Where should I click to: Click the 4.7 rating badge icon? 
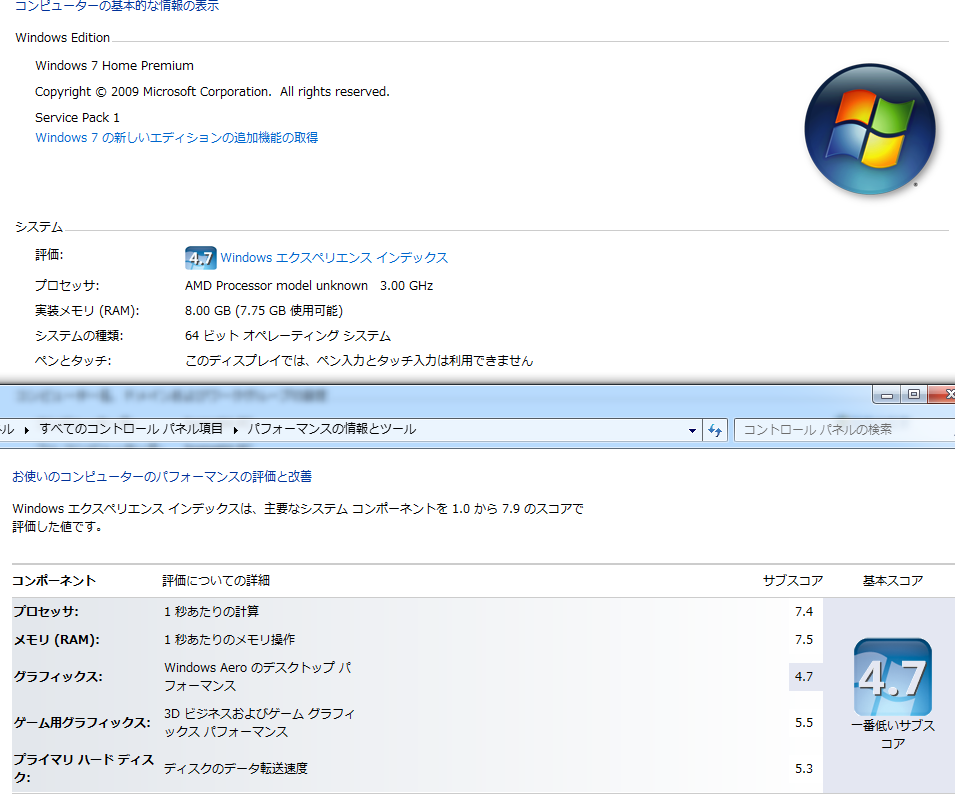point(200,258)
